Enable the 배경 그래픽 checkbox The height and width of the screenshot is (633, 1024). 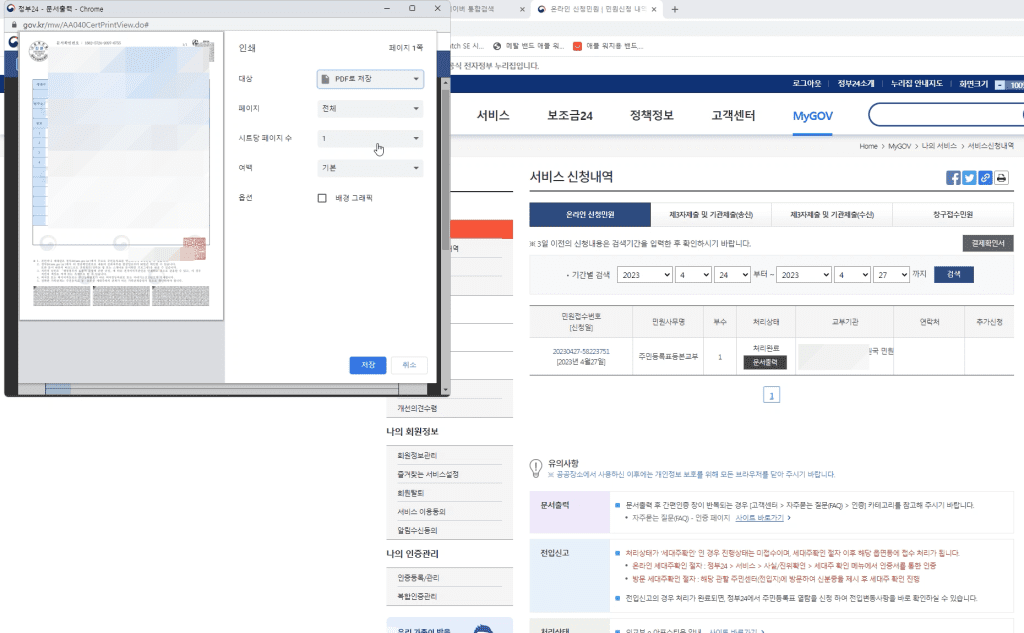[x=322, y=198]
